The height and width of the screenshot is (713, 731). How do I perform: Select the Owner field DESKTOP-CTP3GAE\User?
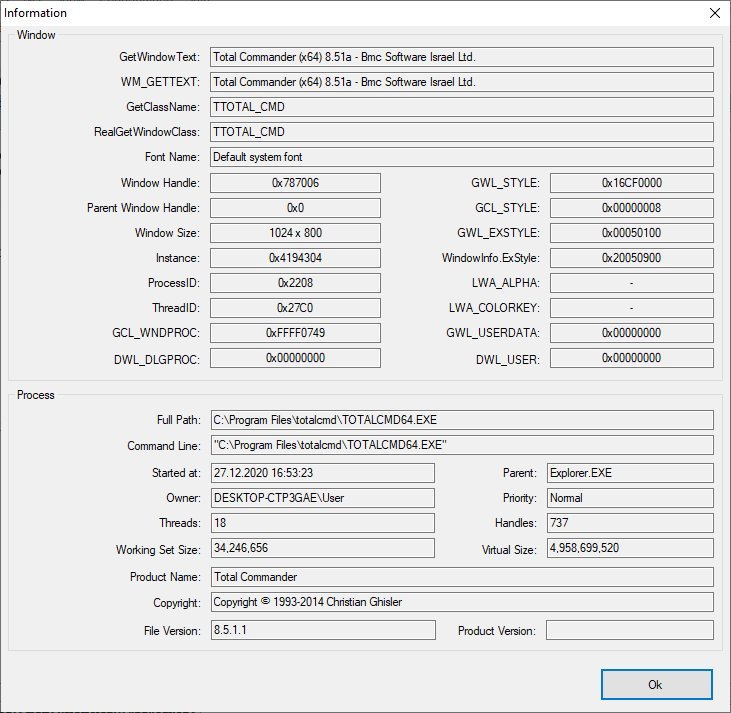pos(322,498)
